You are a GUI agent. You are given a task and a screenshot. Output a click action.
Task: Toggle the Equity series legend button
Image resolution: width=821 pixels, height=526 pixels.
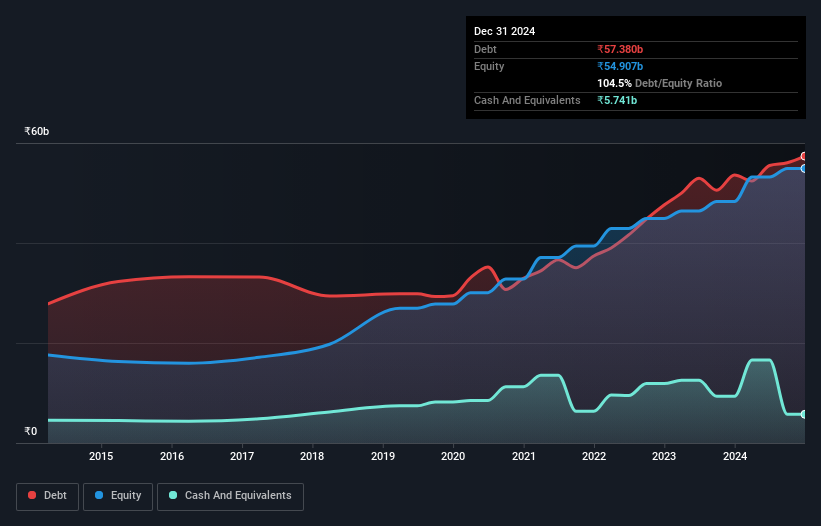[118, 496]
